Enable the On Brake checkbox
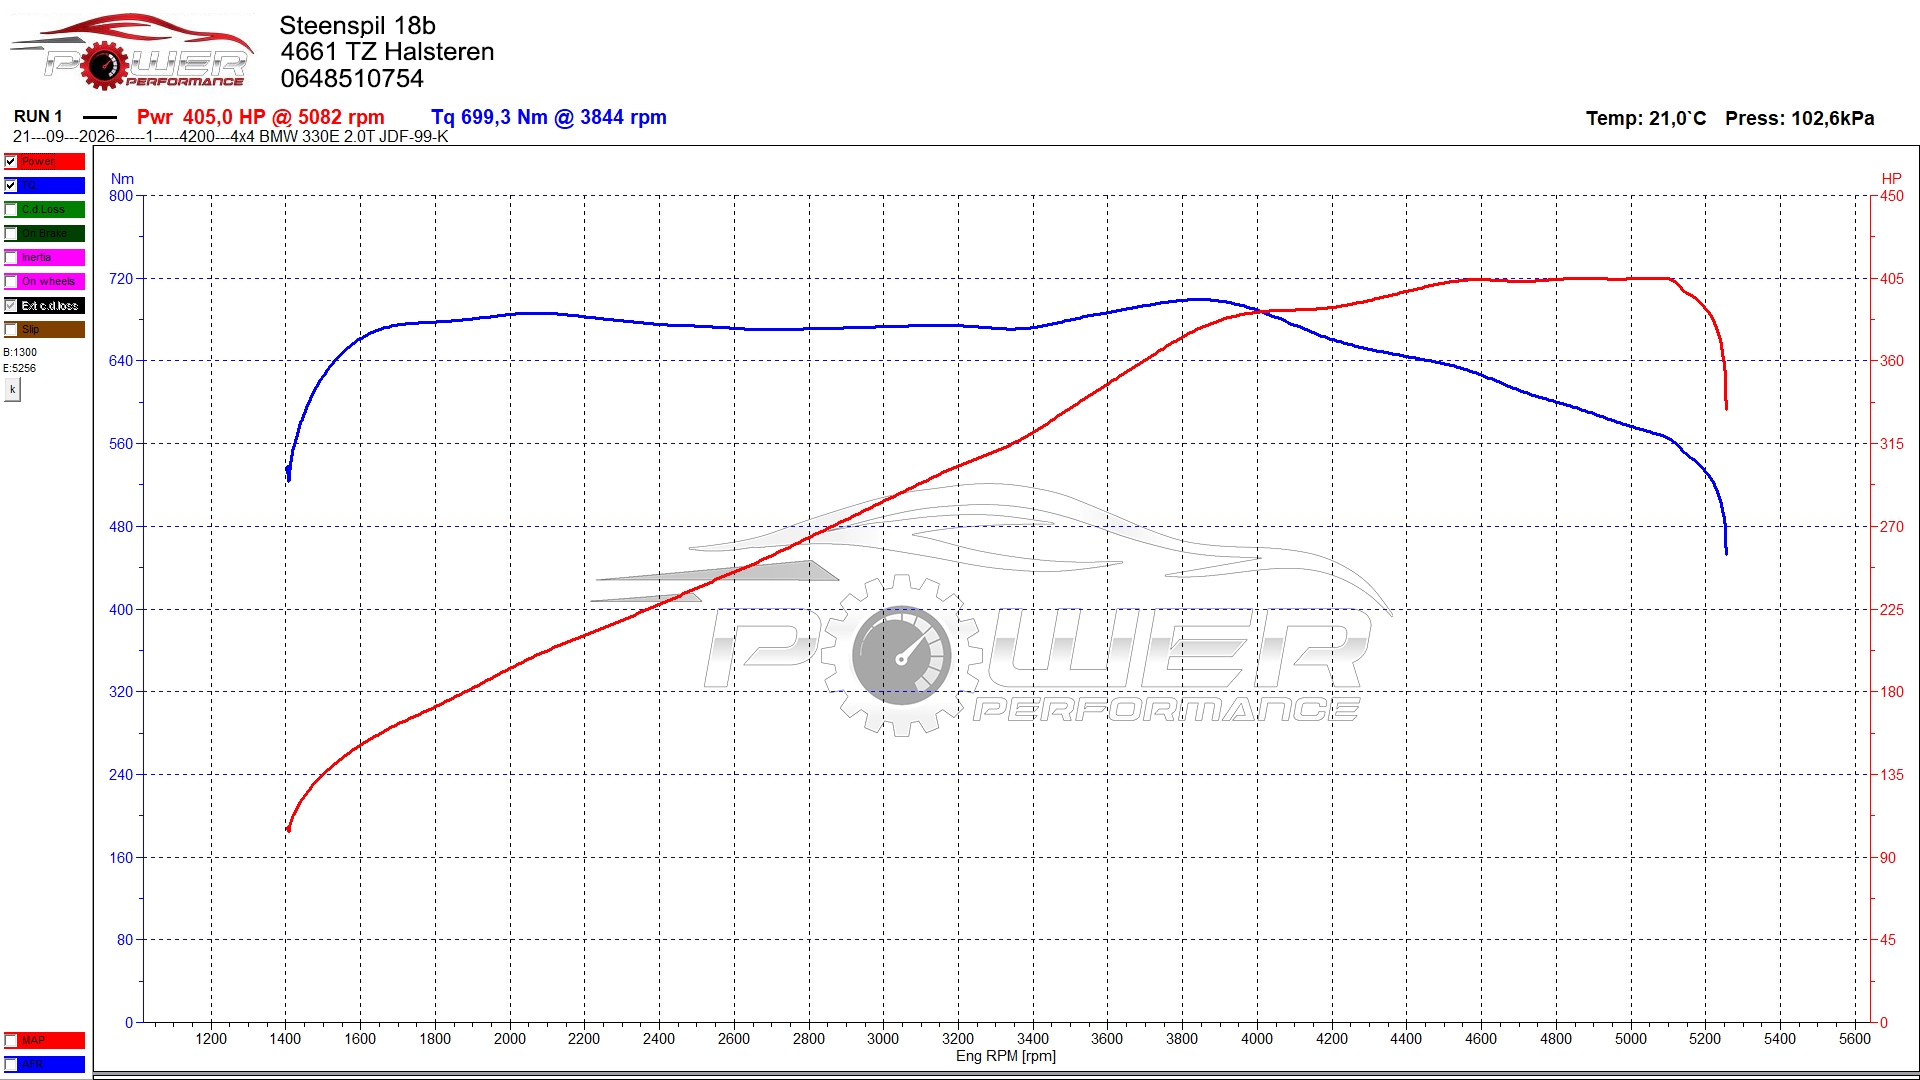 [x=11, y=233]
